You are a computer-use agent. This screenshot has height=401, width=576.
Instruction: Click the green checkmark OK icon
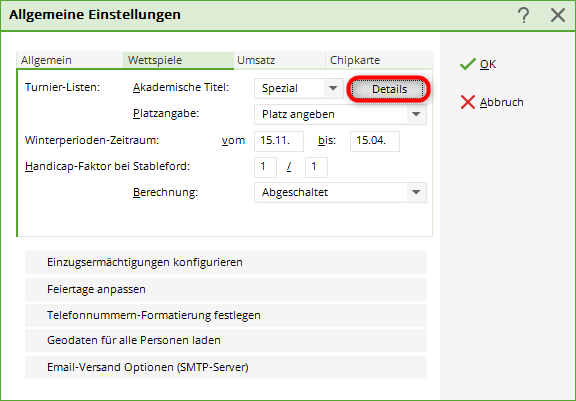pos(468,64)
